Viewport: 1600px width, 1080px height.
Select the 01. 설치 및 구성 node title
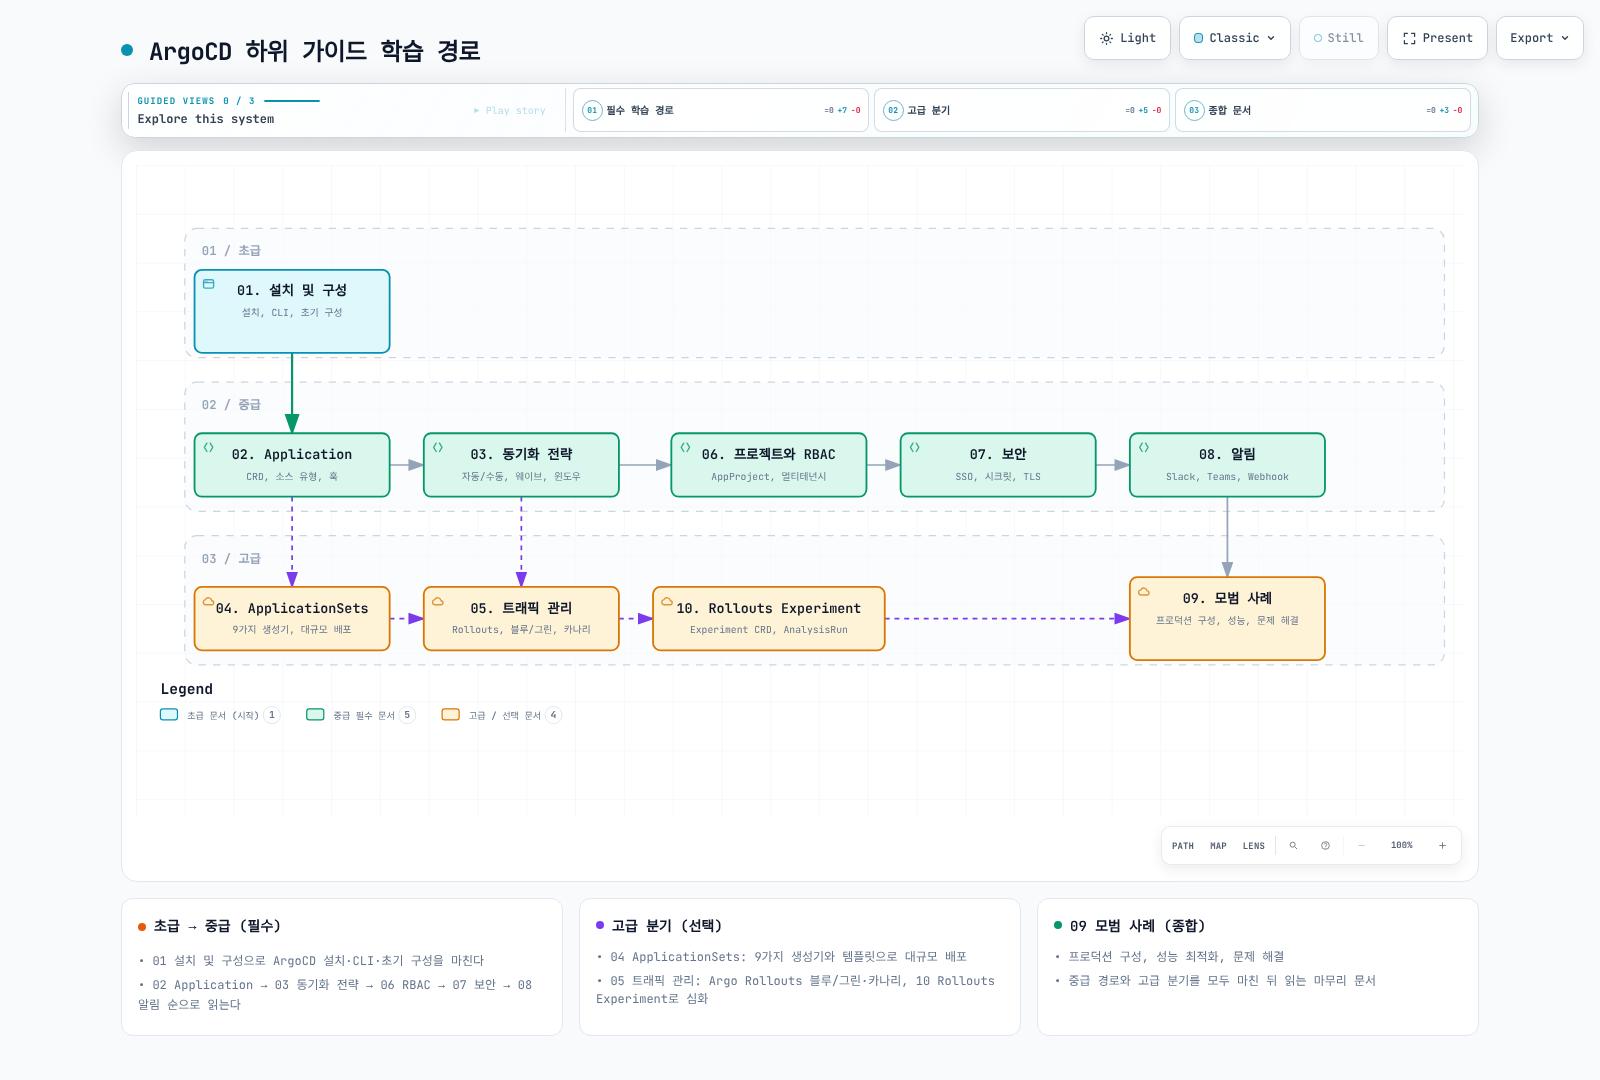tap(292, 290)
